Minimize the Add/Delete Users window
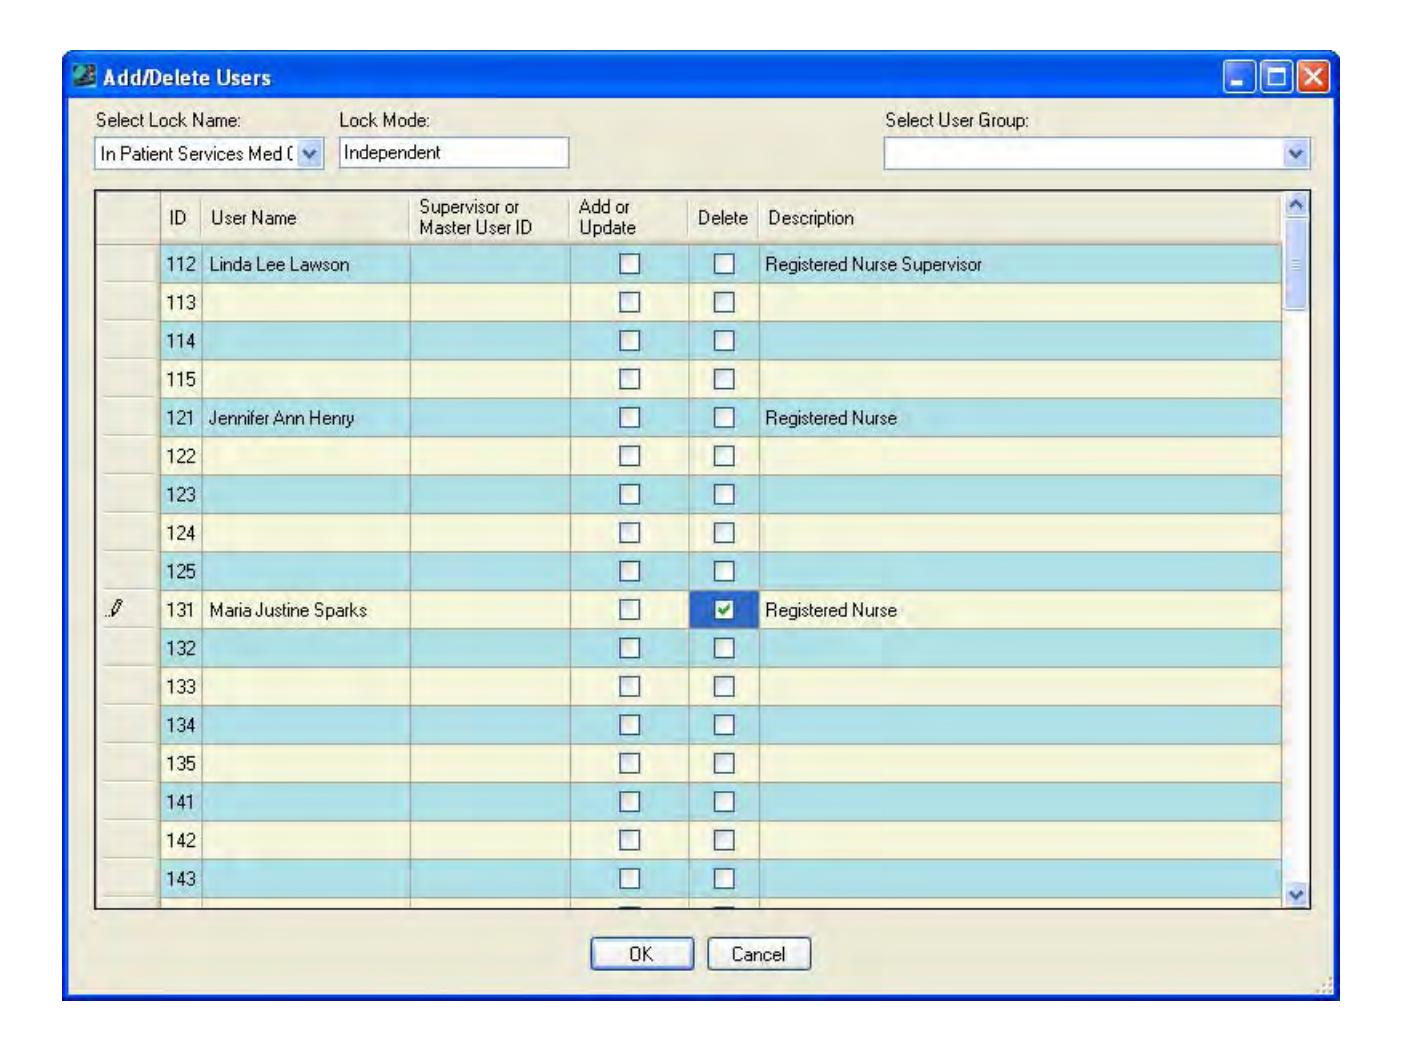Image resolution: width=1402 pixels, height=1043 pixels. click(x=1240, y=77)
